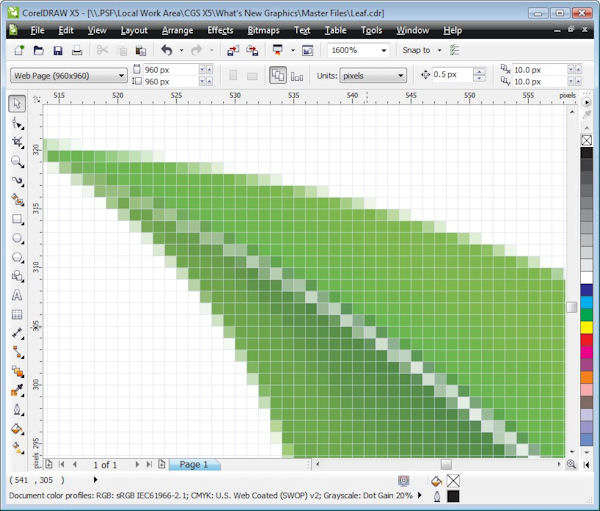Viewport: 600px width, 511px height.
Task: Select the Zoom tool in the toolbox
Action: 17,161
